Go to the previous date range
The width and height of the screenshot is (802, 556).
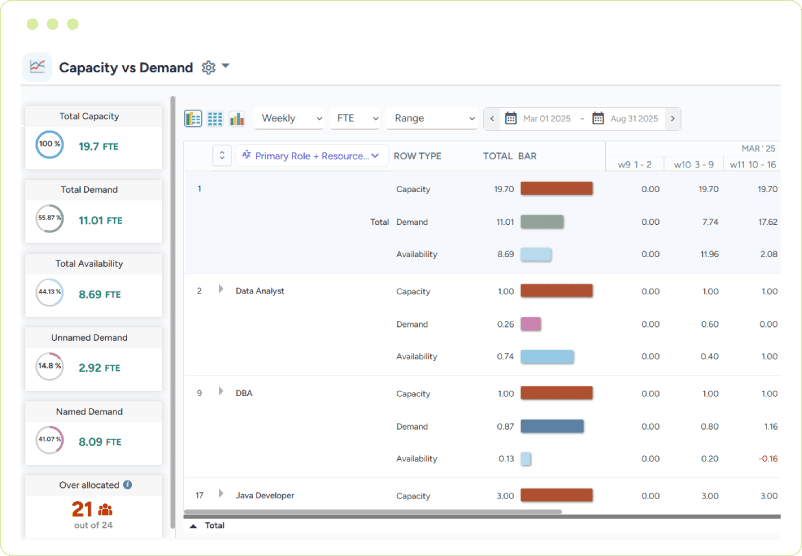point(492,119)
